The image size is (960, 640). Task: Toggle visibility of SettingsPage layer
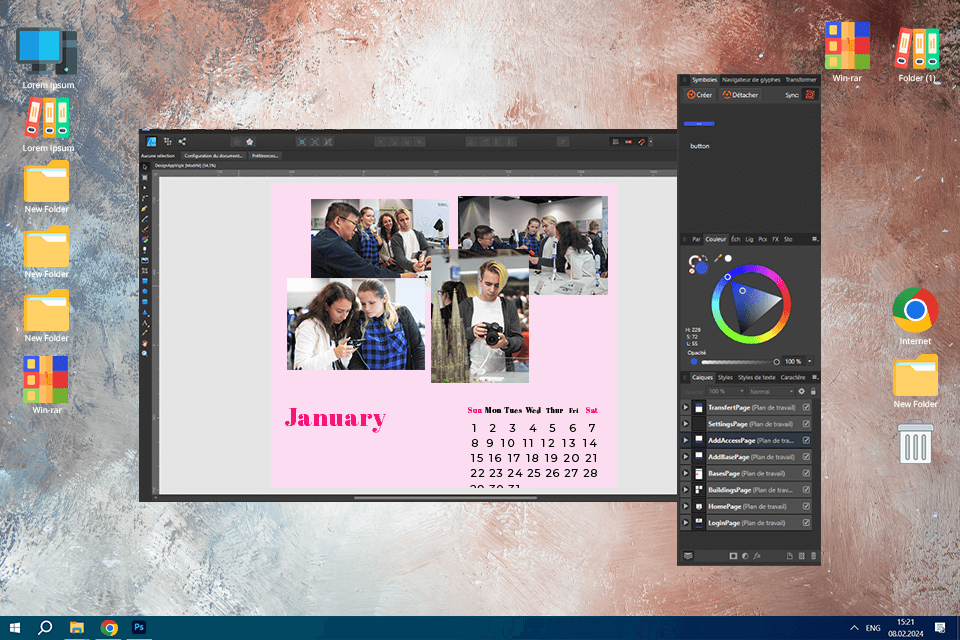(x=806, y=424)
